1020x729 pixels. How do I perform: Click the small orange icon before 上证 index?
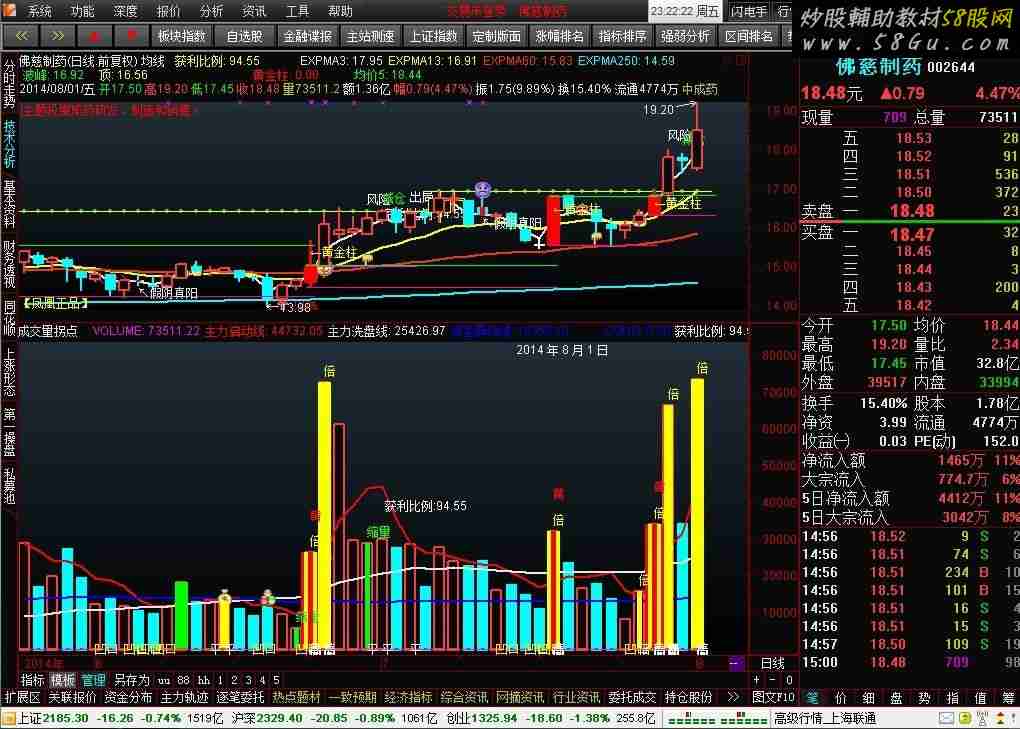(x=8, y=719)
